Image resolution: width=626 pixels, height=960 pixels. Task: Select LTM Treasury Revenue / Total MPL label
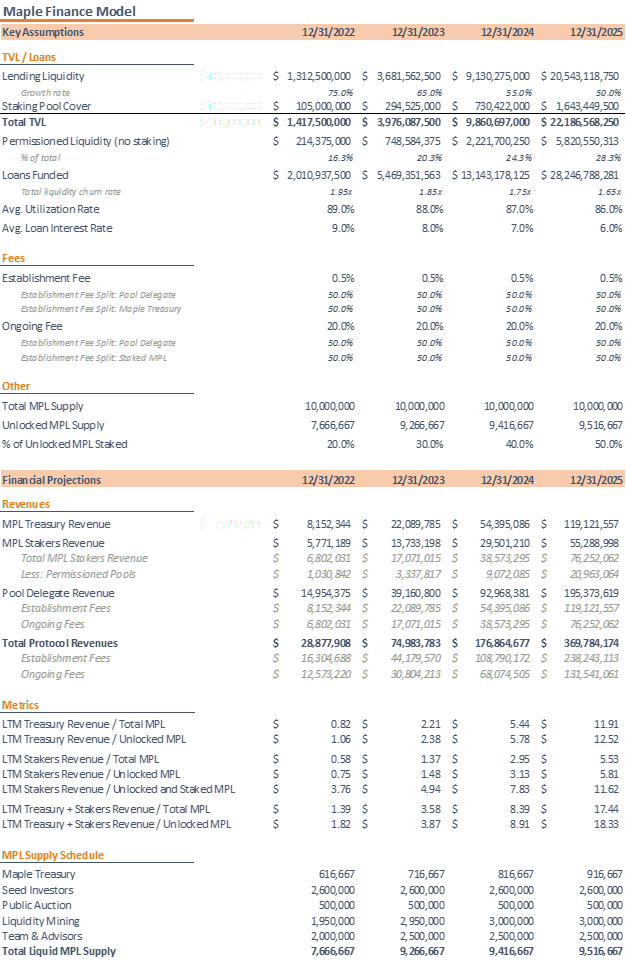click(x=83, y=724)
